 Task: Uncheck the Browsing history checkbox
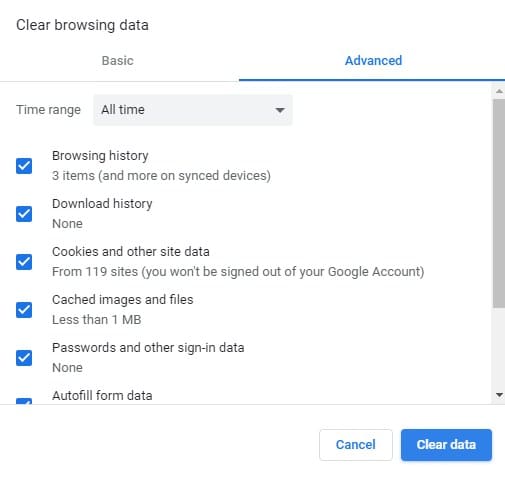tap(24, 166)
